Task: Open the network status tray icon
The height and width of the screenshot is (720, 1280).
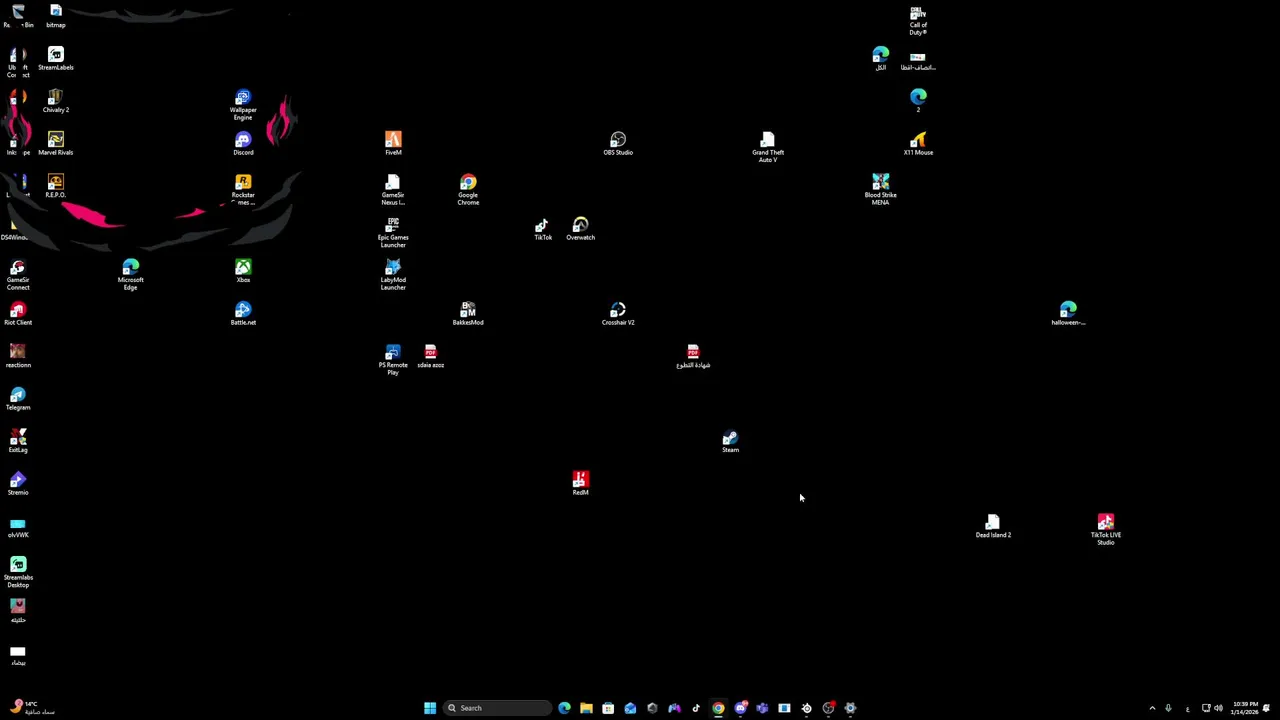Action: pyautogui.click(x=1206, y=708)
